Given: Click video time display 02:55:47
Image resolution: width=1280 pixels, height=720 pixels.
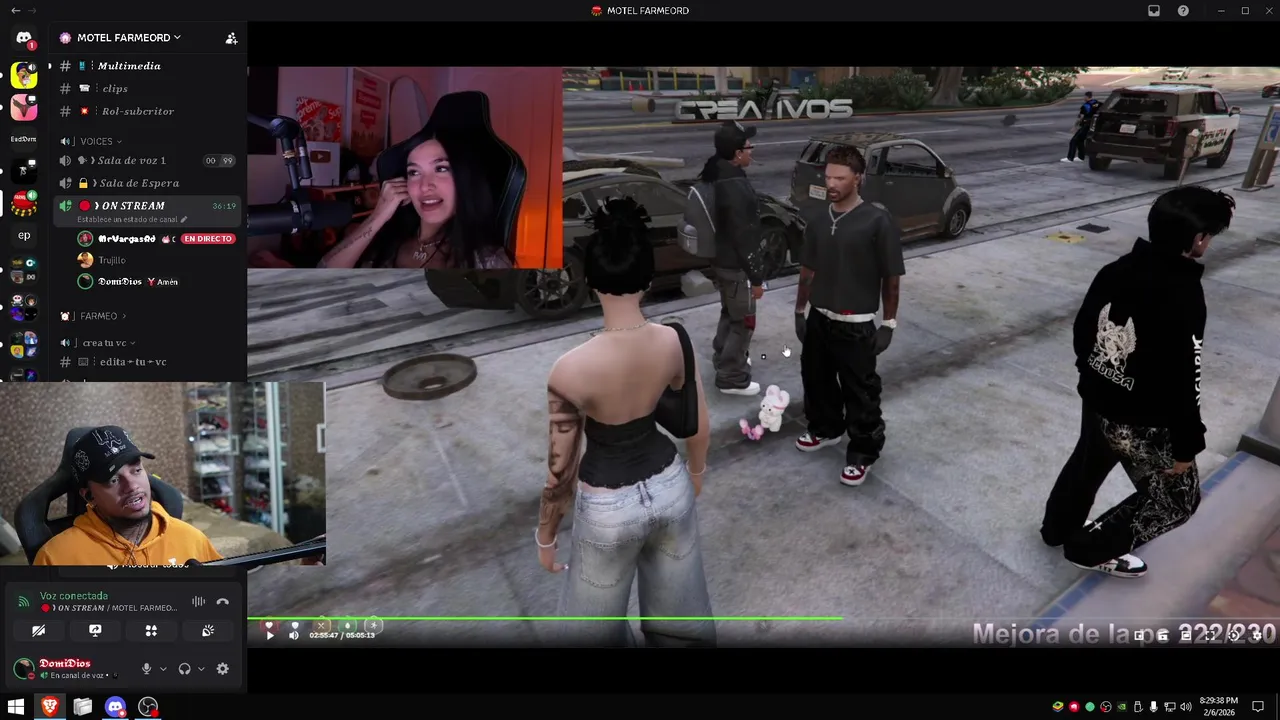Looking at the screenshot, I should (x=342, y=635).
